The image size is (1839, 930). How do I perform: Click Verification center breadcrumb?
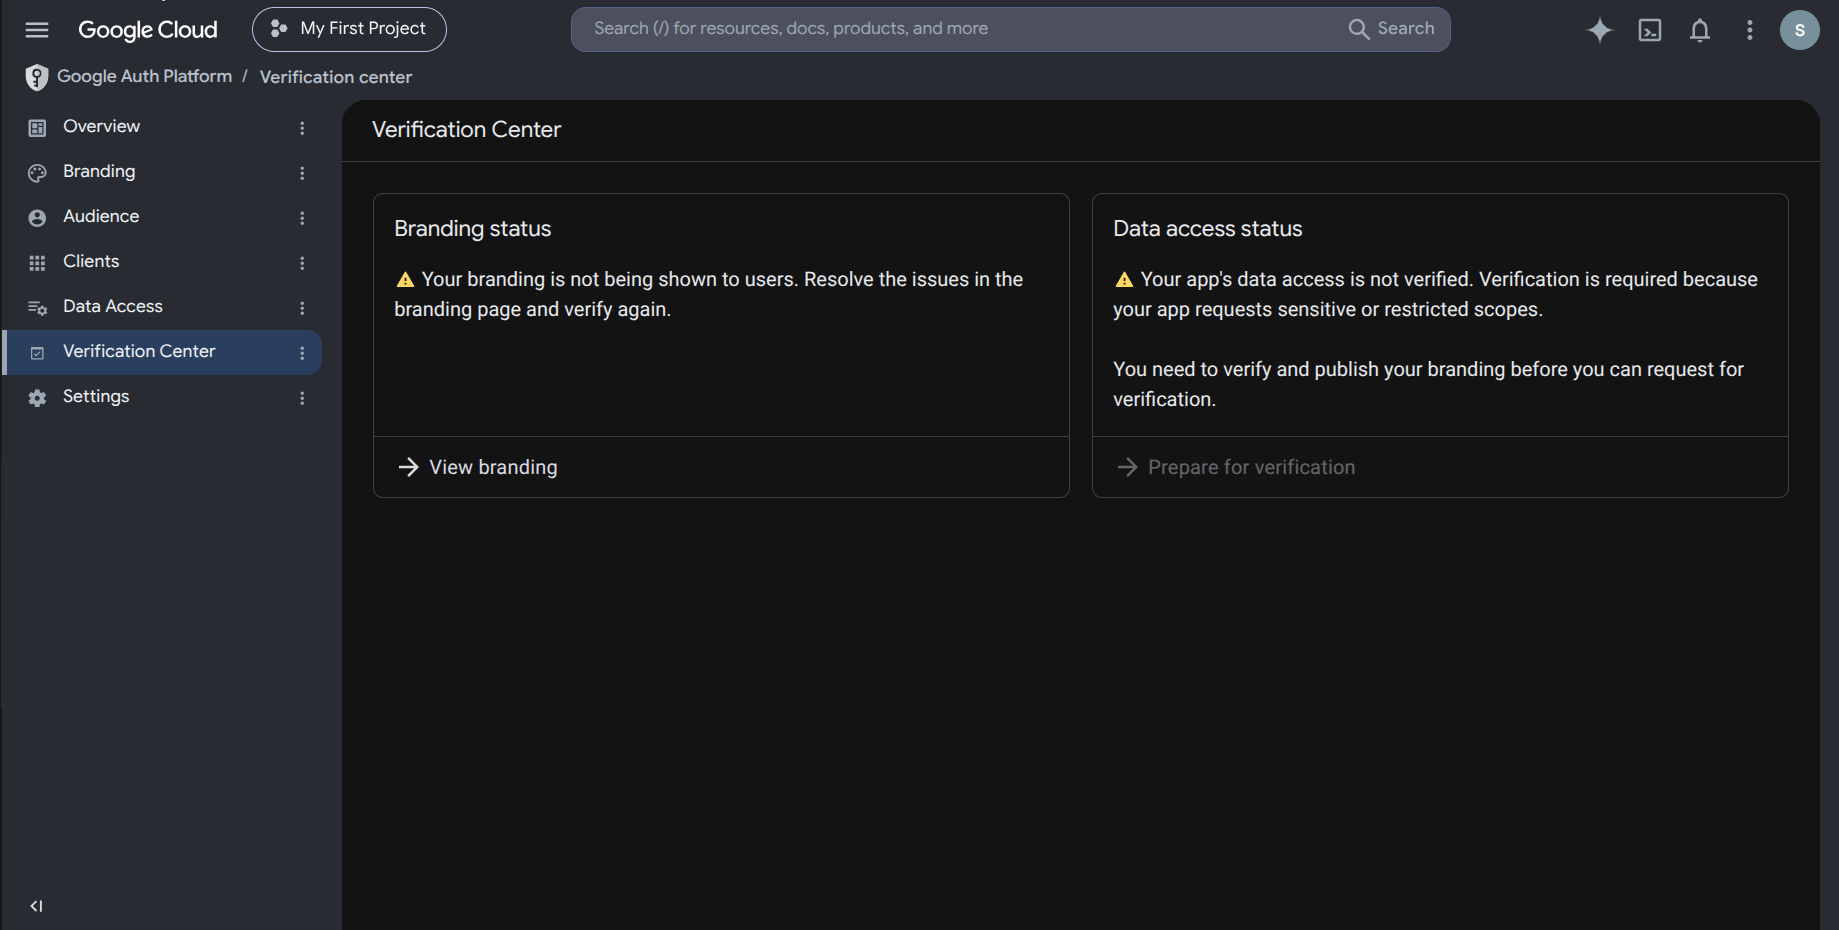336,77
